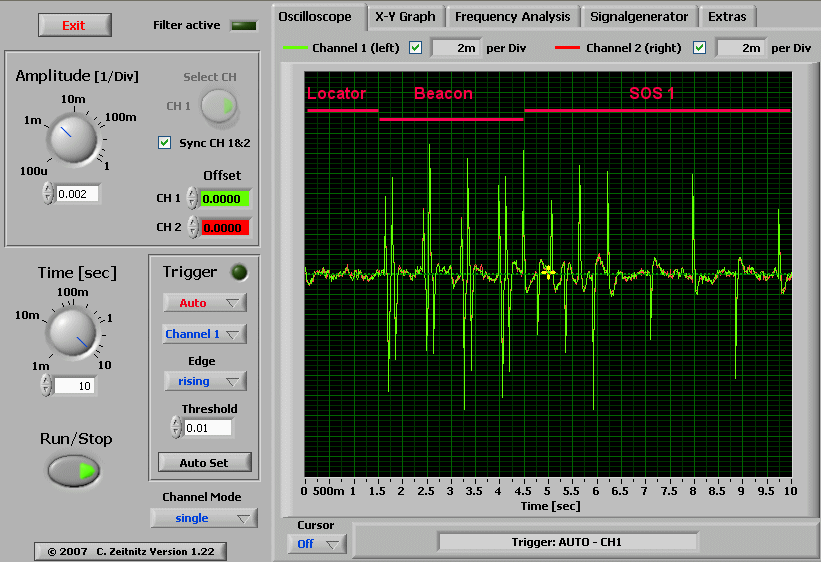Screen dimensions: 821x562
Task: Click the Run/Stop play button
Action: [73, 470]
